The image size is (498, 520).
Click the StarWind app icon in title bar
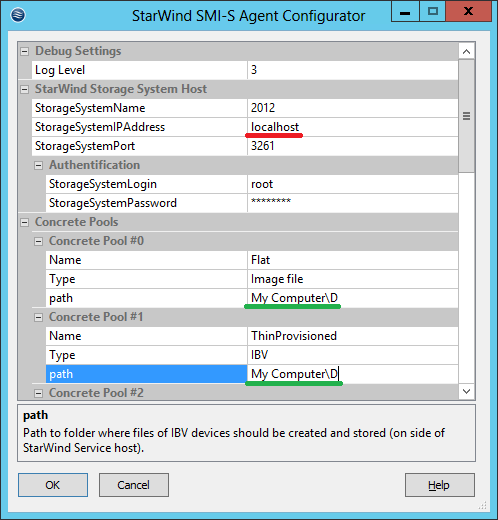tap(18, 15)
